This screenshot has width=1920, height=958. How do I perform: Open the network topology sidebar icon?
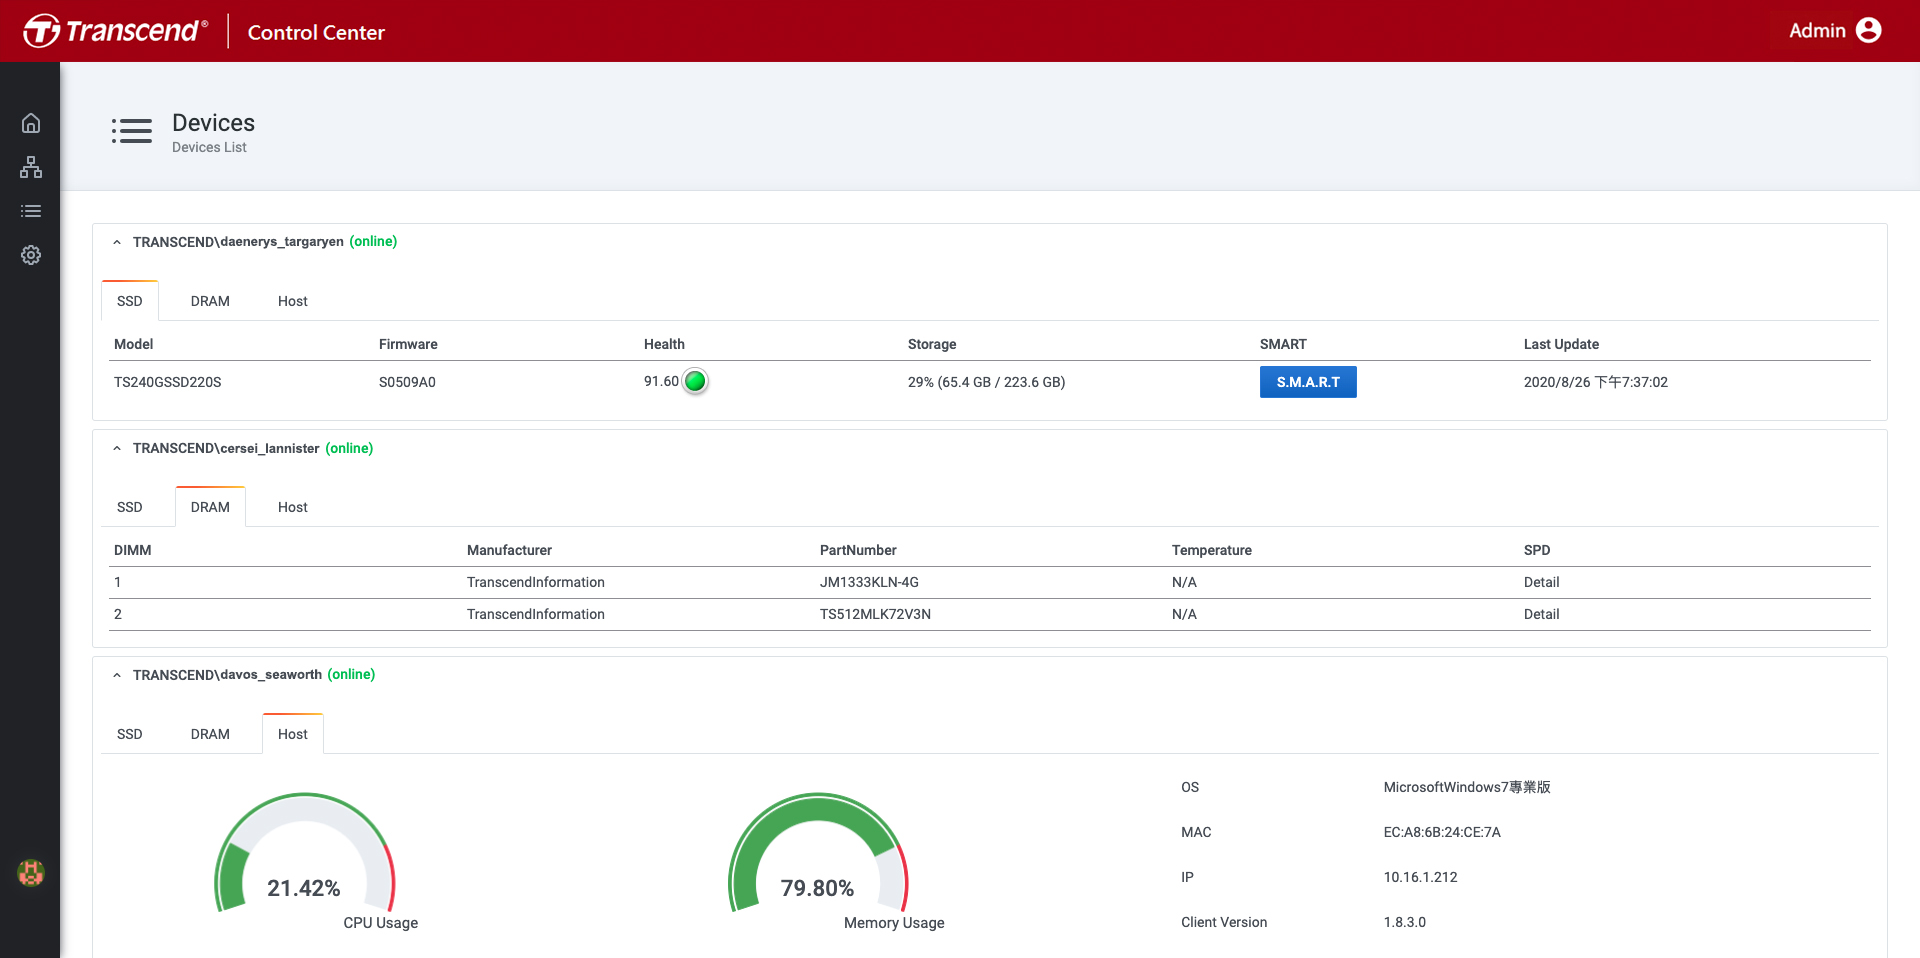pos(31,167)
